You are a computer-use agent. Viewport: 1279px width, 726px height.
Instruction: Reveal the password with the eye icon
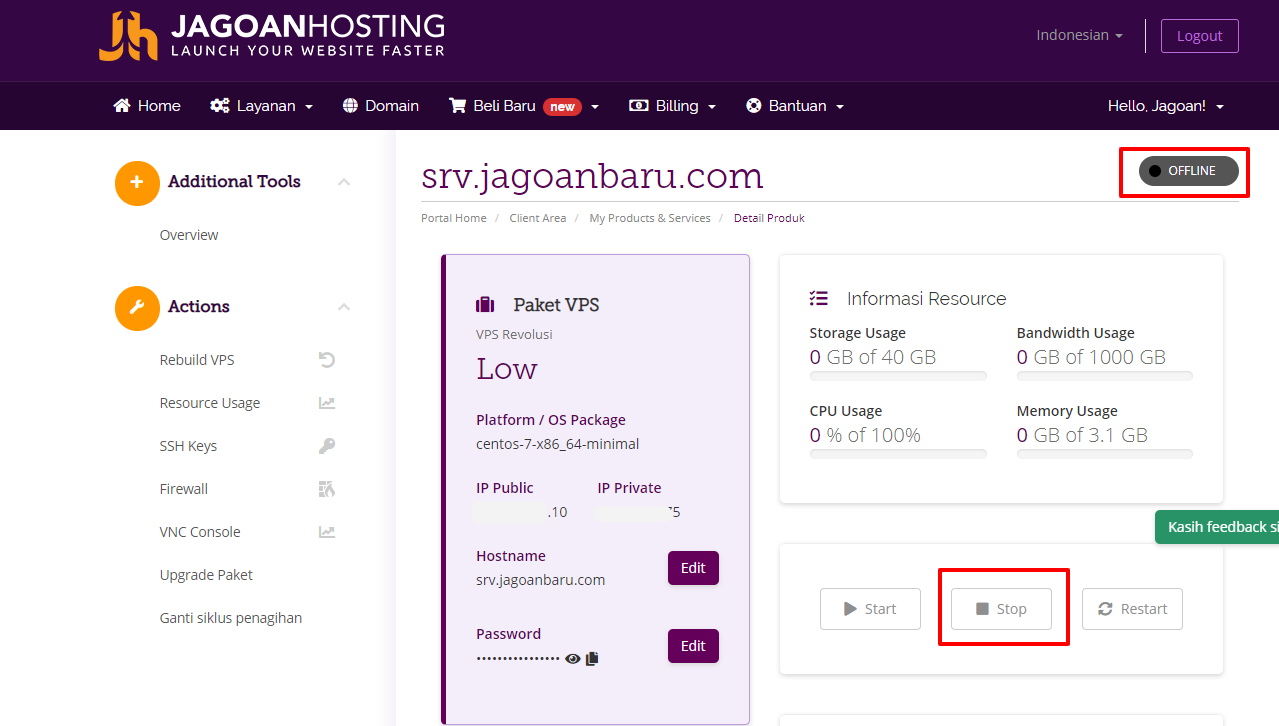click(x=573, y=658)
